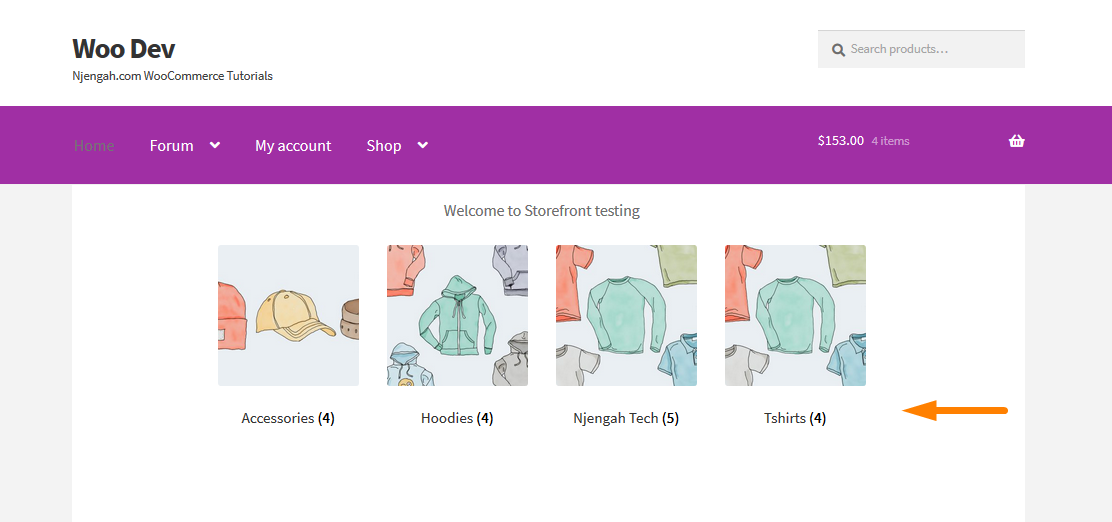Open the Hoodies category thumbnail image

[x=457, y=315]
